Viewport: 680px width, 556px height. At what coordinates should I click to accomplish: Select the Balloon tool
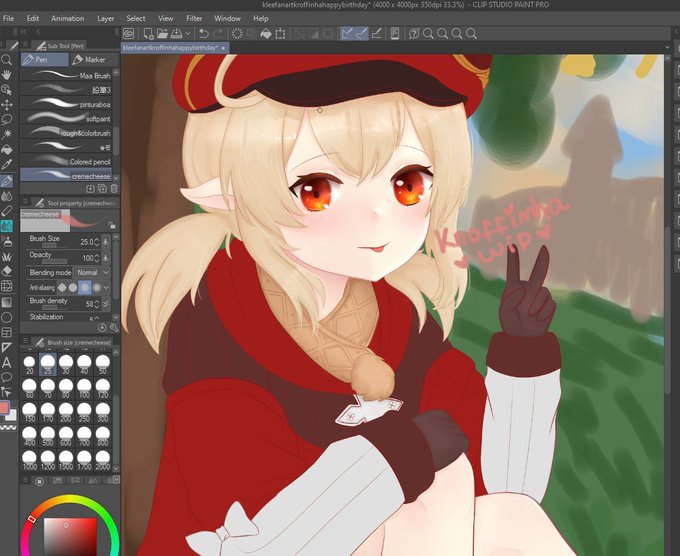[x=7, y=377]
